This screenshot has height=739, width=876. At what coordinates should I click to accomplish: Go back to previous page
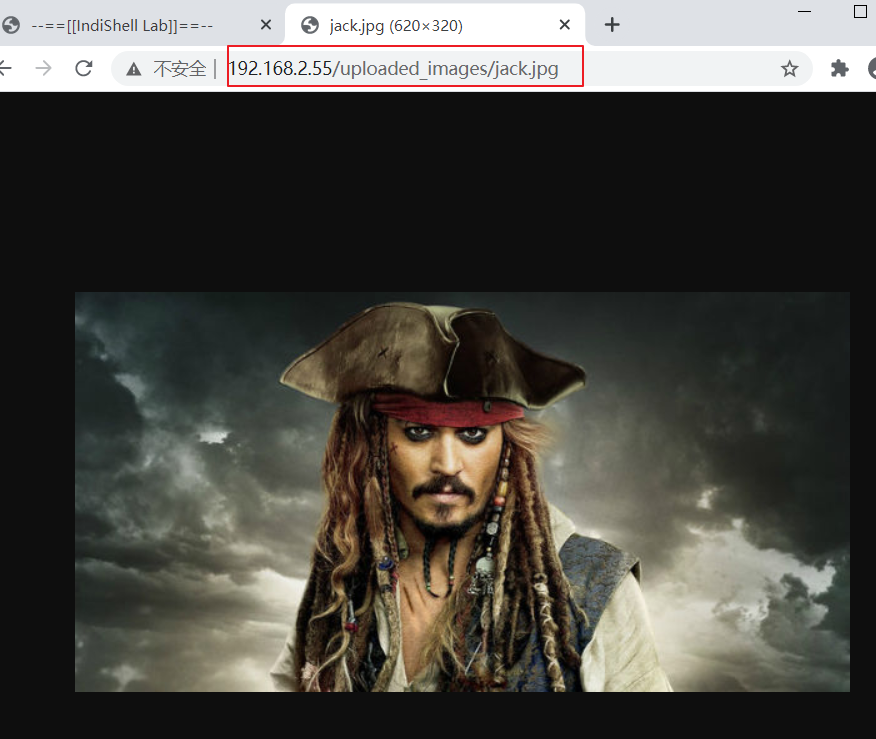click(x=5, y=68)
